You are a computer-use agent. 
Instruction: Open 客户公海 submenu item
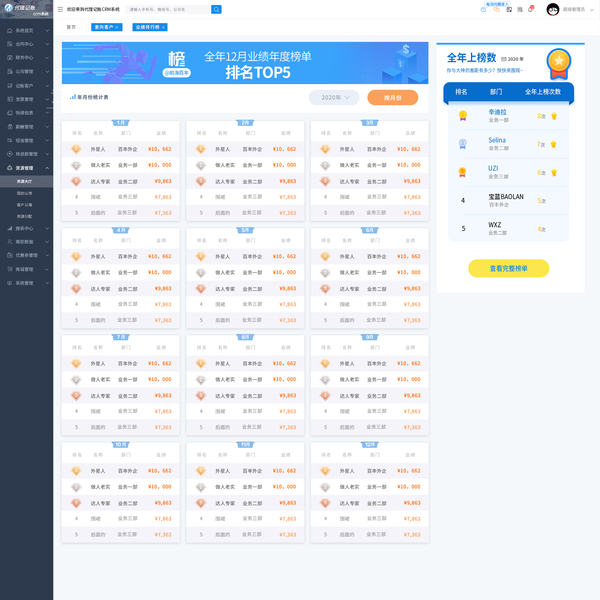click(x=24, y=205)
